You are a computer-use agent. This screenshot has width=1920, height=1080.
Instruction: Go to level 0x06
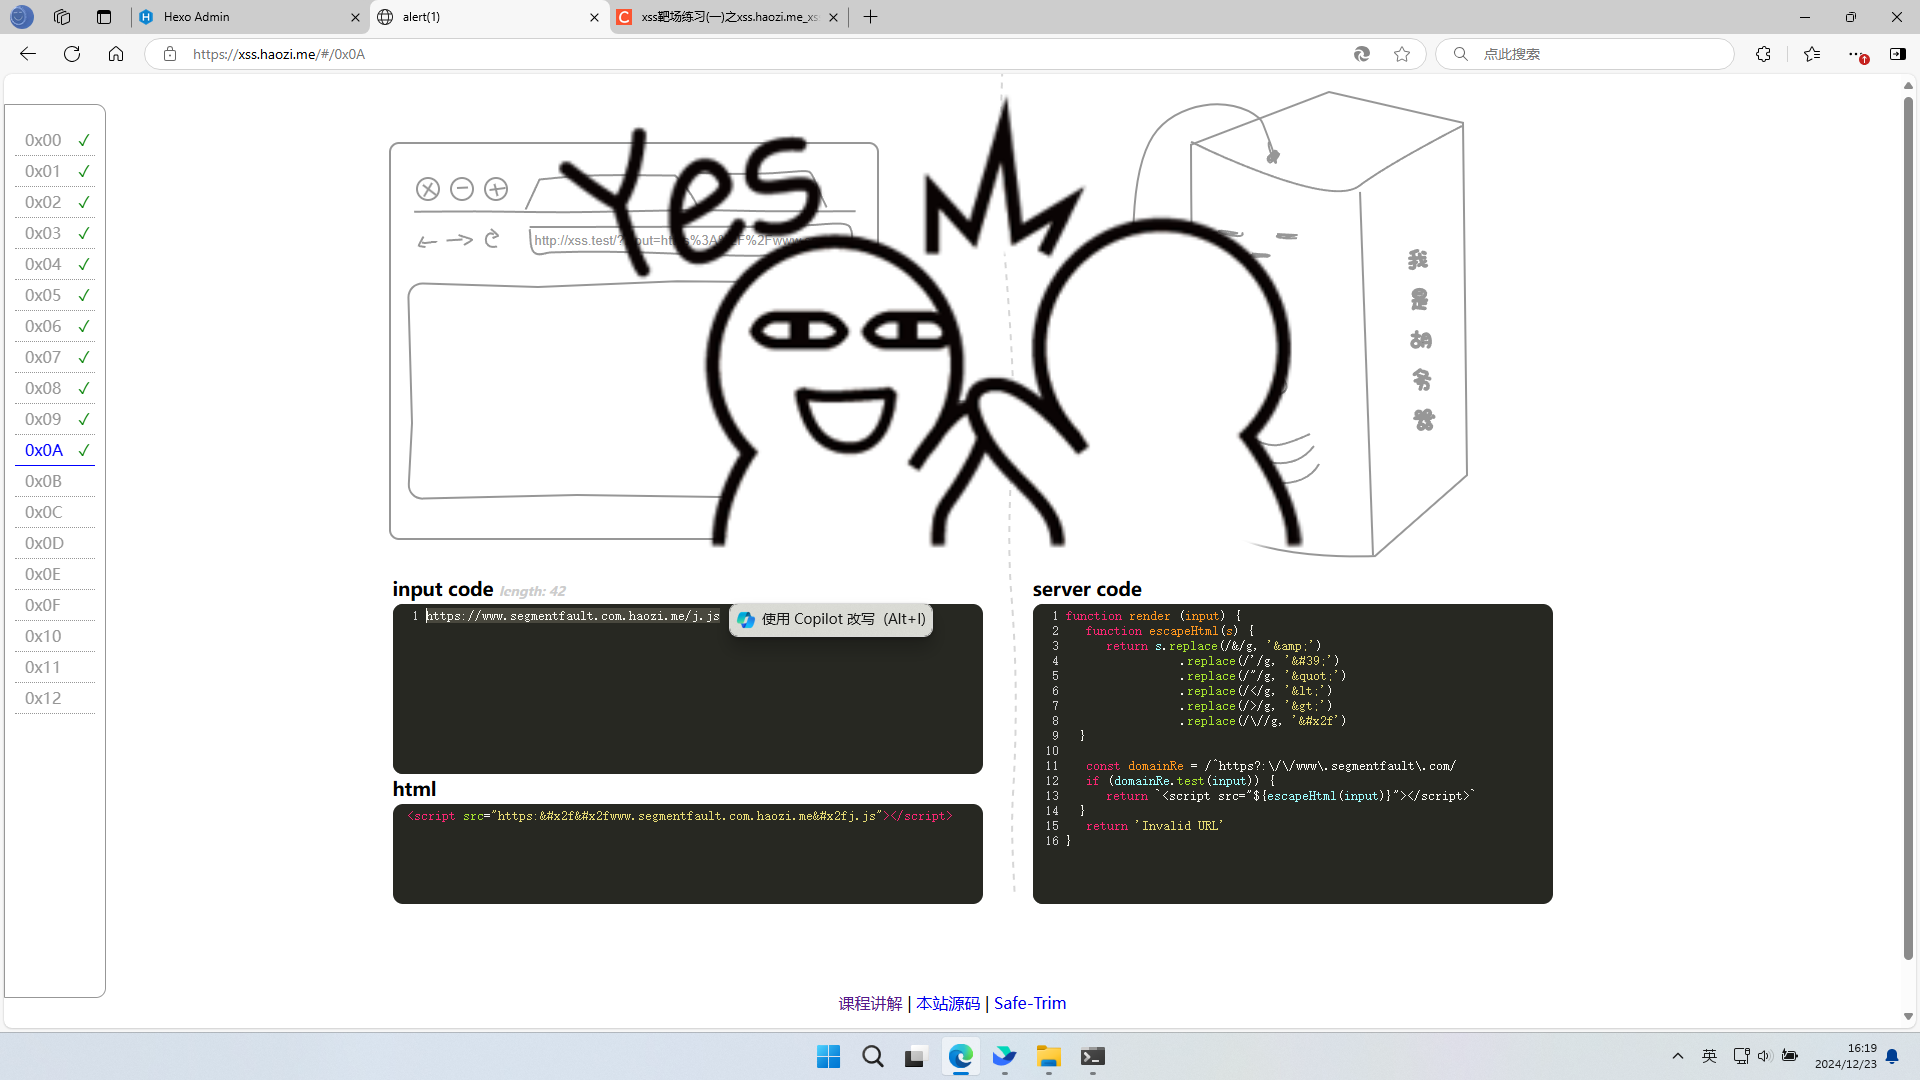click(x=55, y=326)
